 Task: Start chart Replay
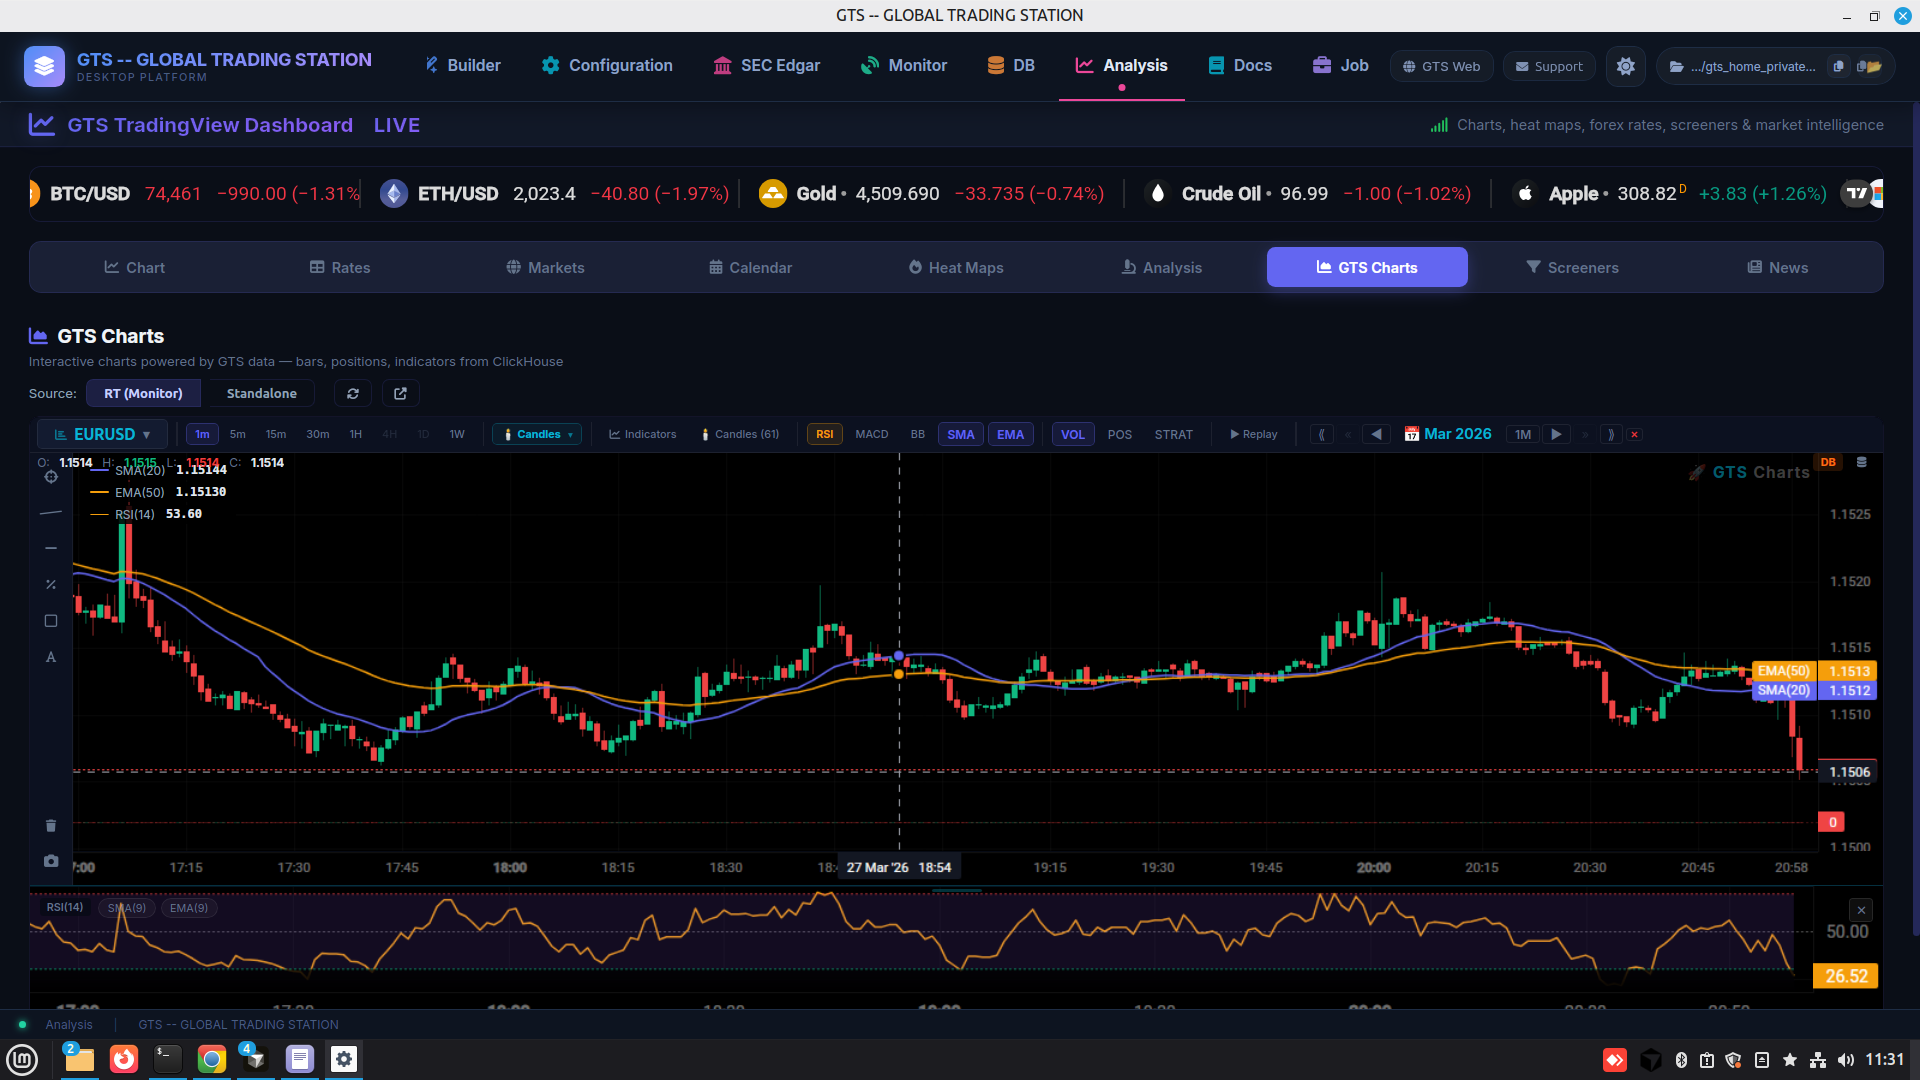pyautogui.click(x=1254, y=434)
